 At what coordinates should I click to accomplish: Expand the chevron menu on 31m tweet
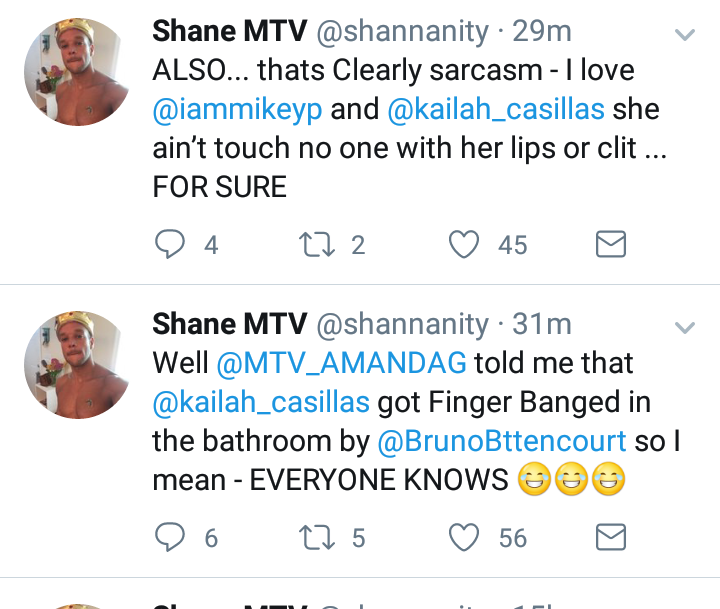click(x=685, y=327)
